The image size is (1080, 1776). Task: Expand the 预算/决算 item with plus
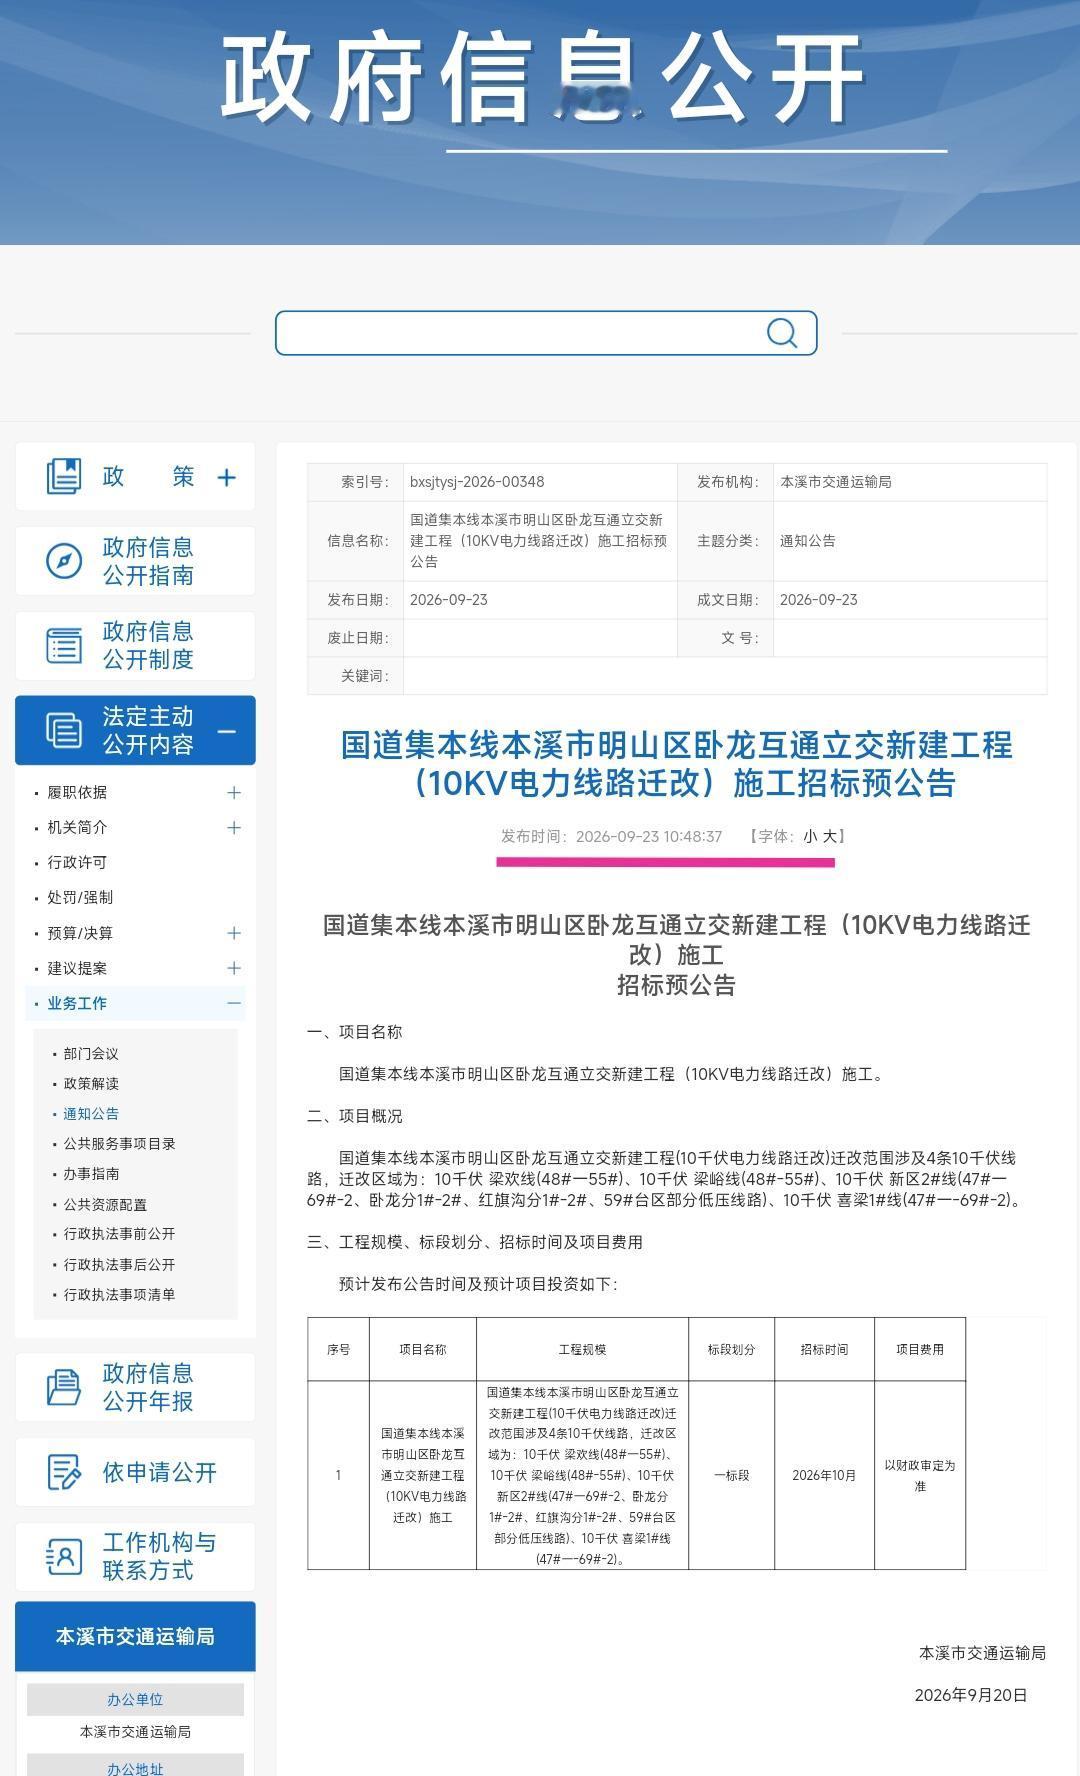click(x=234, y=933)
